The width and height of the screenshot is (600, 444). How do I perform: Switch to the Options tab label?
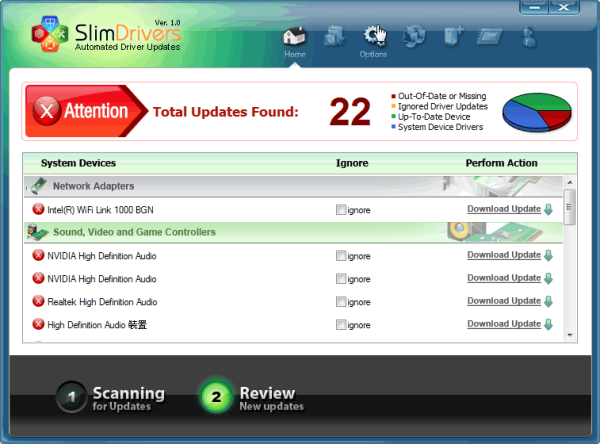click(373, 54)
